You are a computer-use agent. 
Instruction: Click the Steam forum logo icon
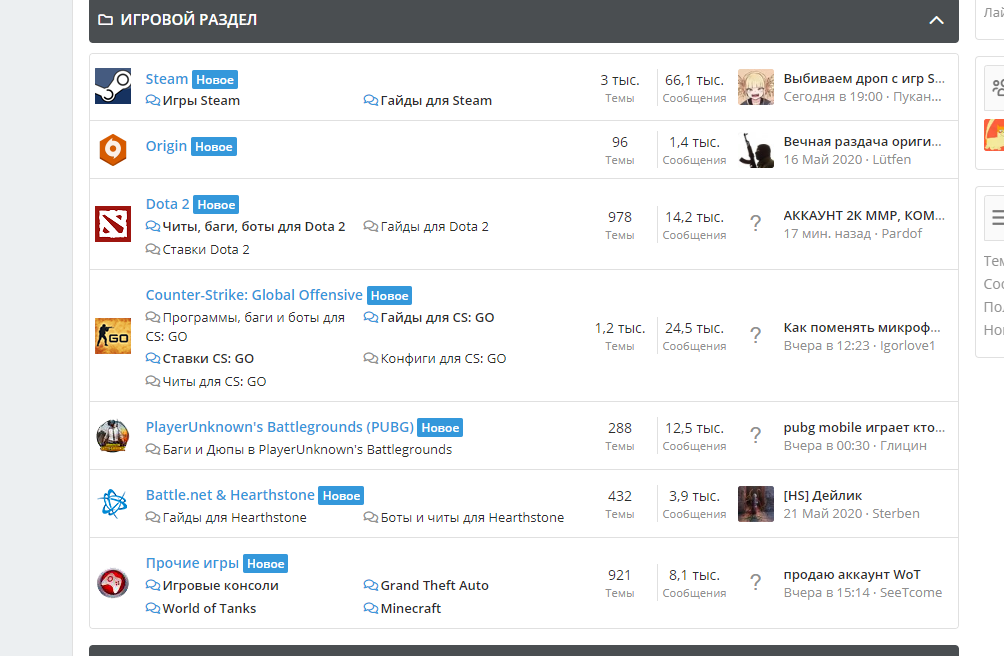point(113,86)
